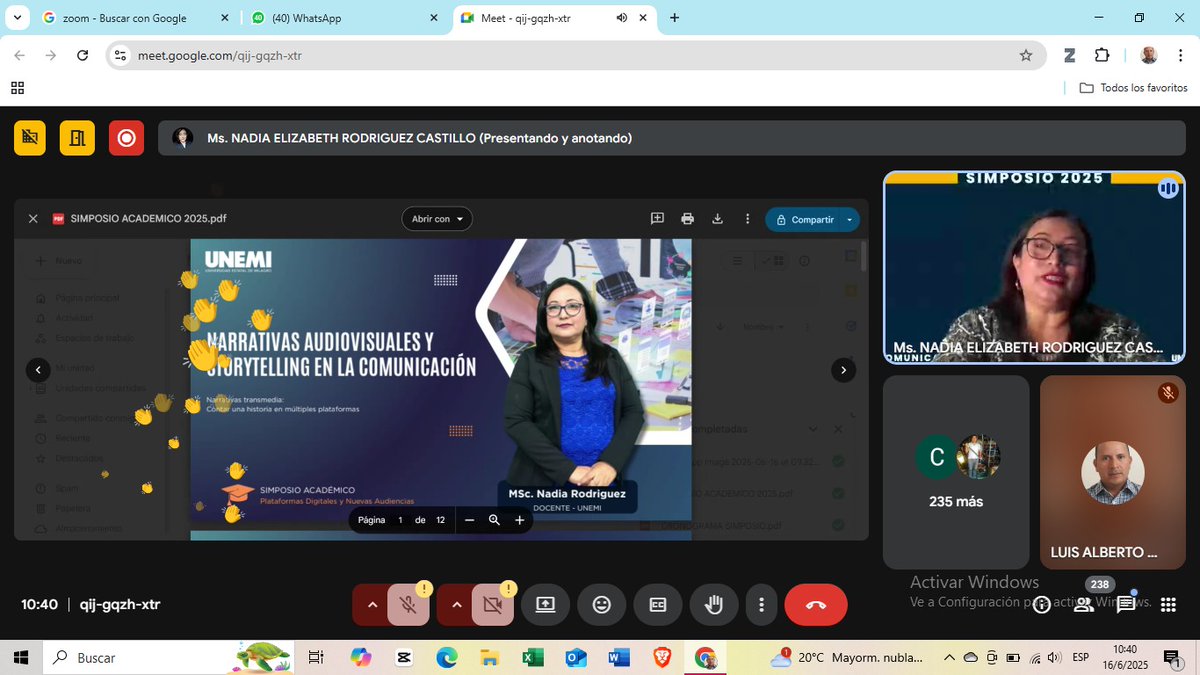Viewport: 1200px width, 675px height.
Task: Toggle closed captions button
Action: tap(658, 605)
